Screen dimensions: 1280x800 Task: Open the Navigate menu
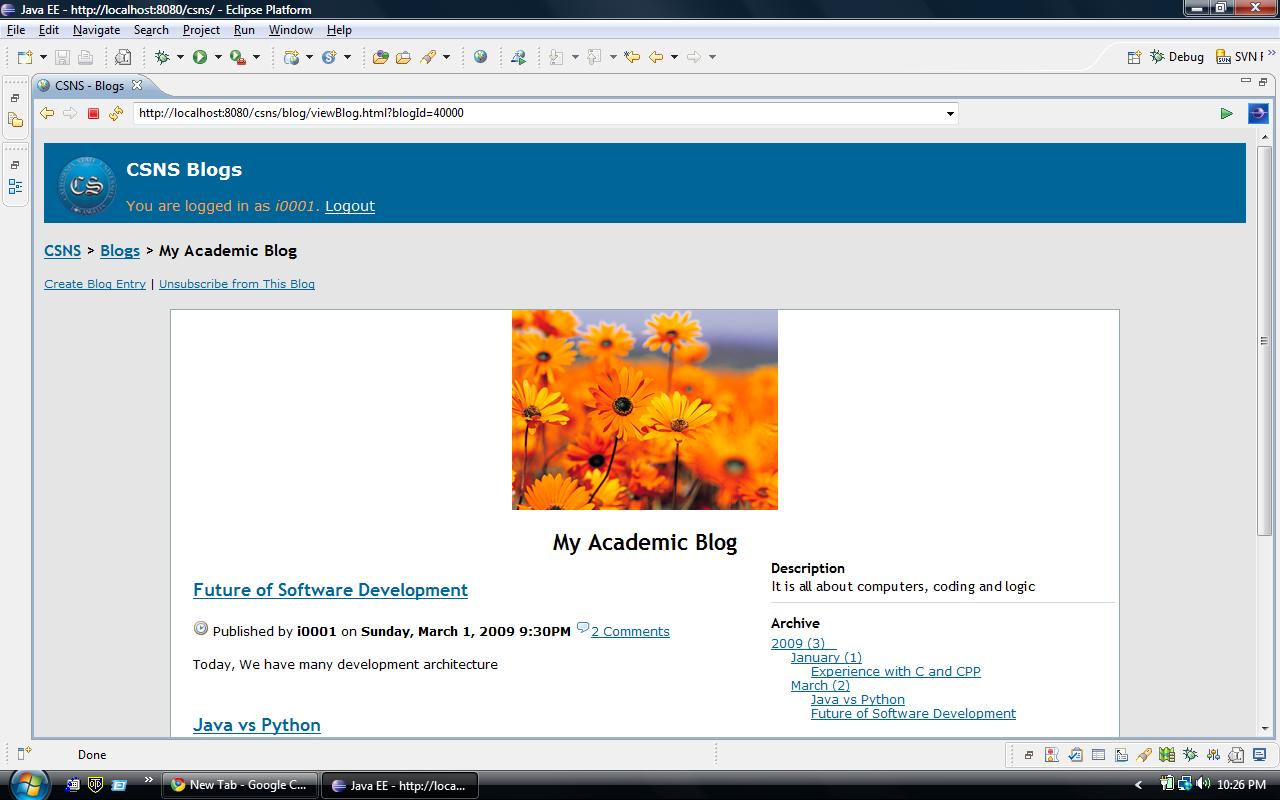[96, 30]
